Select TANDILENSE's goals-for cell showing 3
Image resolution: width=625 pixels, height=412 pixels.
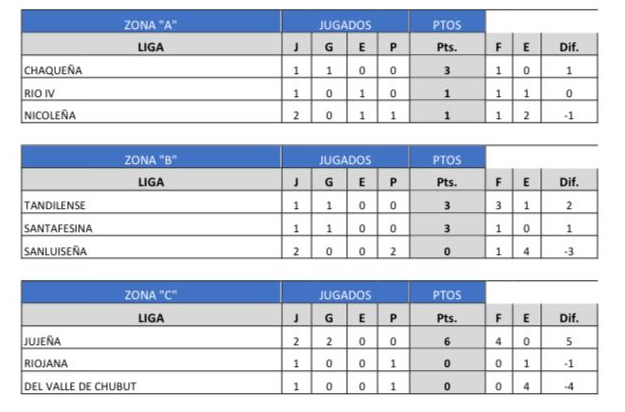point(499,202)
